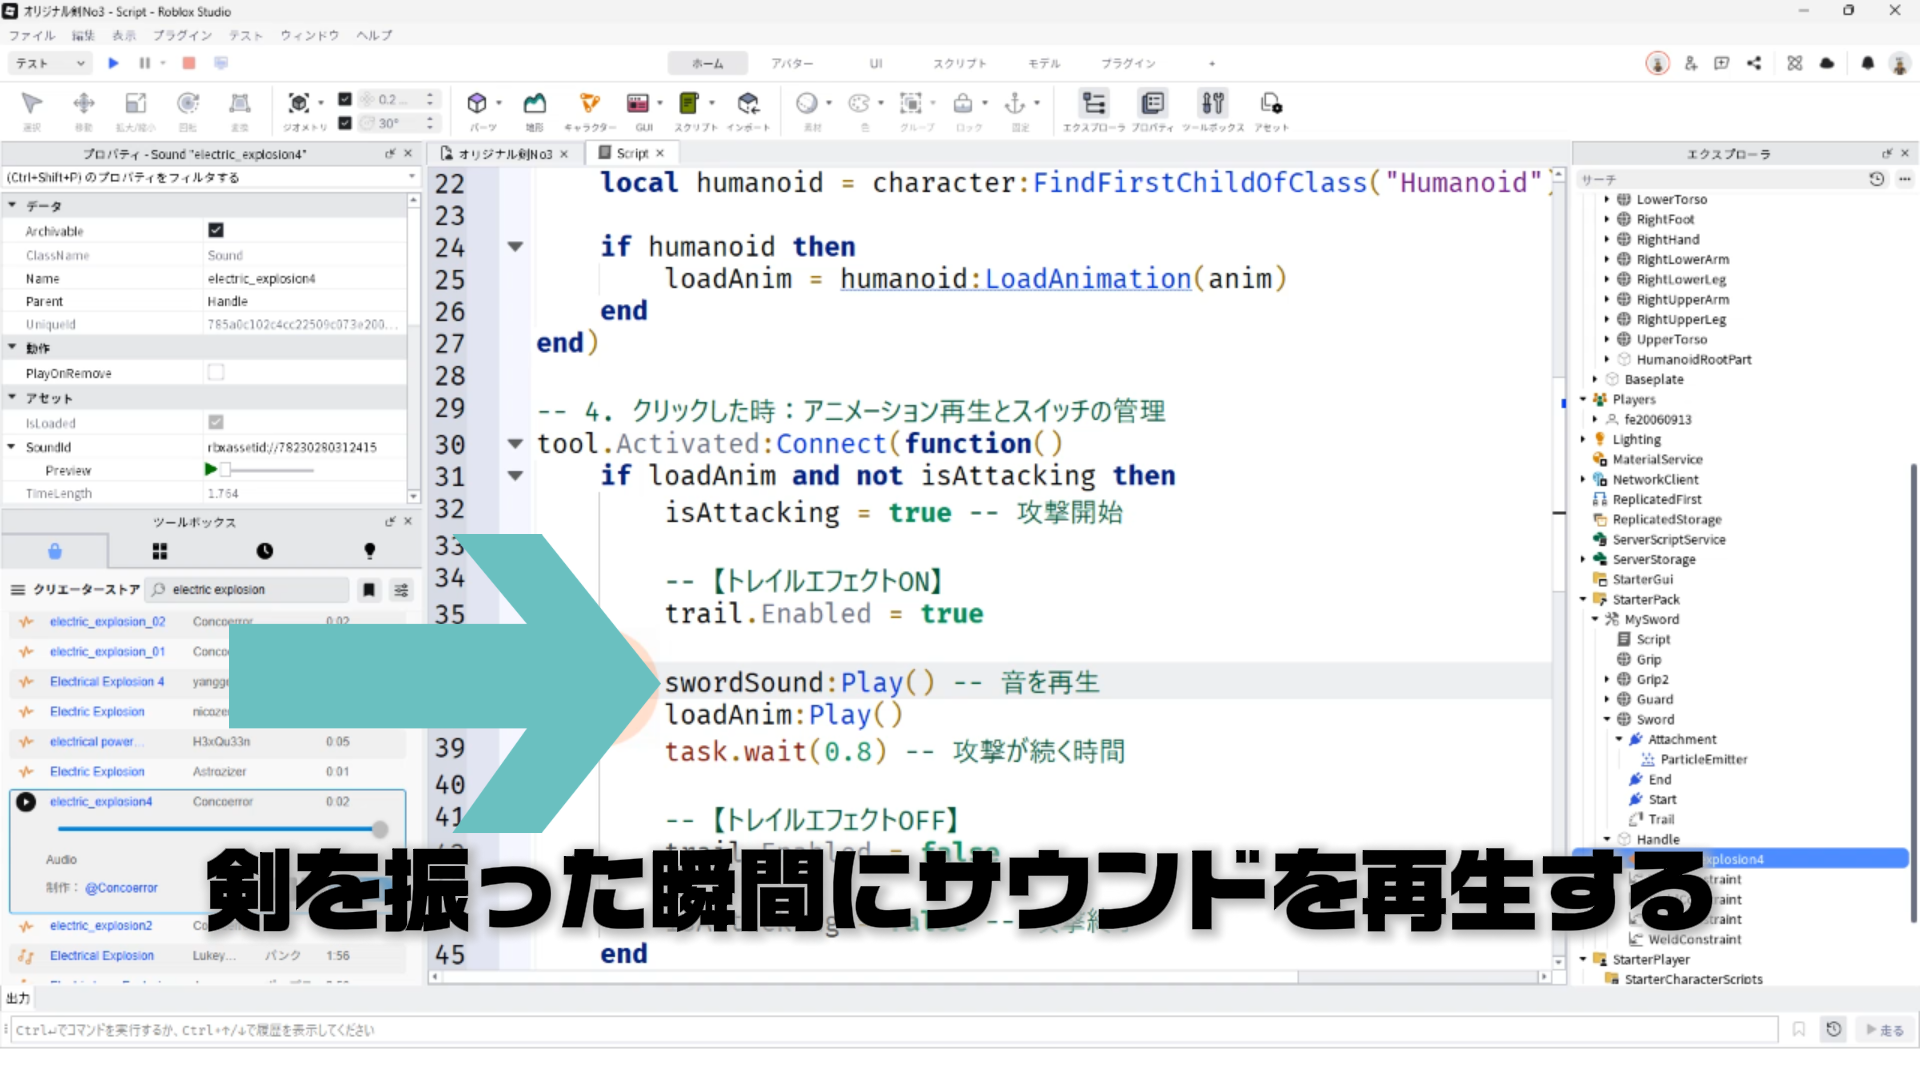The width and height of the screenshot is (1920, 1080).
Task: Click the Preview play button for SoundId
Action: 210,469
